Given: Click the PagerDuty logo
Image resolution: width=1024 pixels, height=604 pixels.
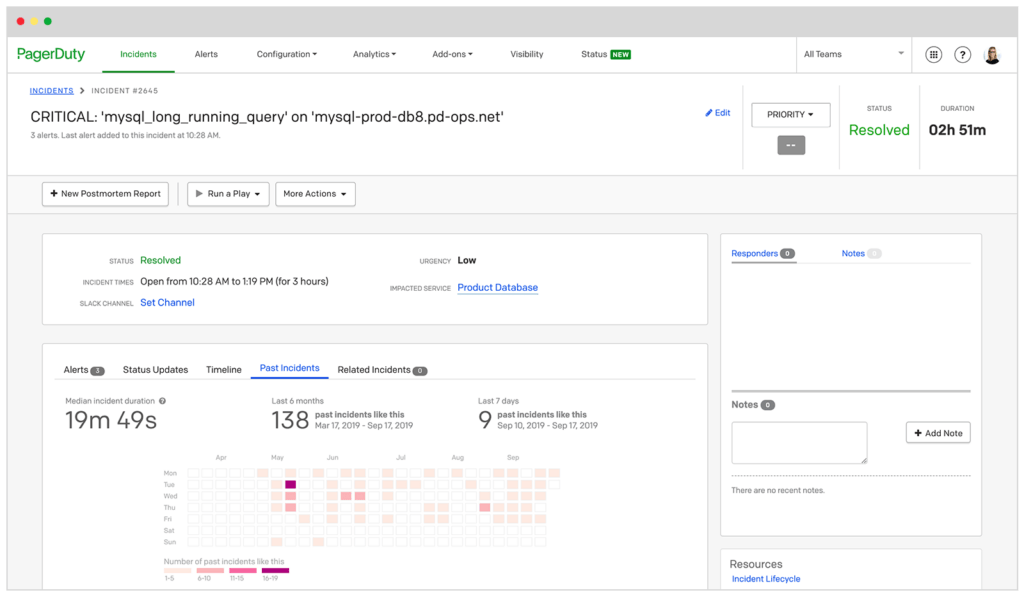Looking at the screenshot, I should pyautogui.click(x=51, y=54).
